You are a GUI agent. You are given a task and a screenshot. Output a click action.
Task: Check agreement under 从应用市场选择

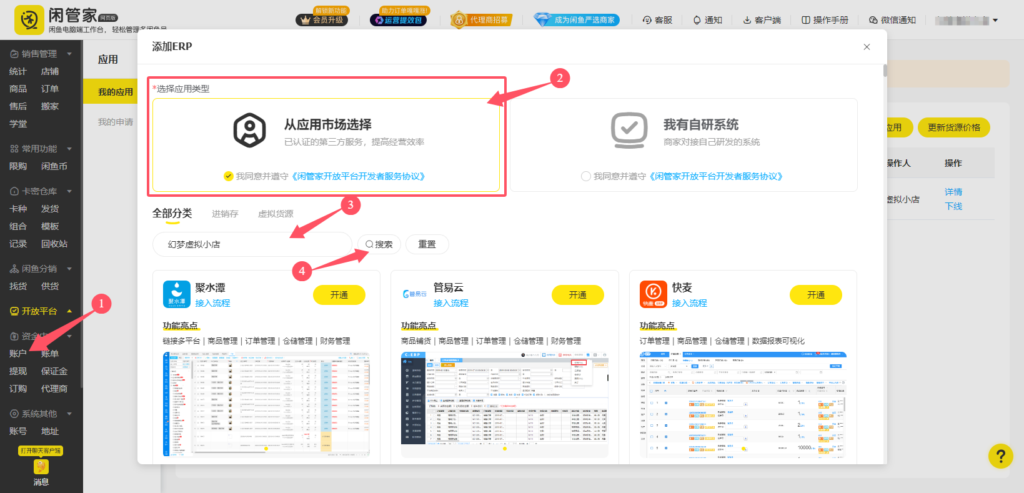[x=227, y=176]
